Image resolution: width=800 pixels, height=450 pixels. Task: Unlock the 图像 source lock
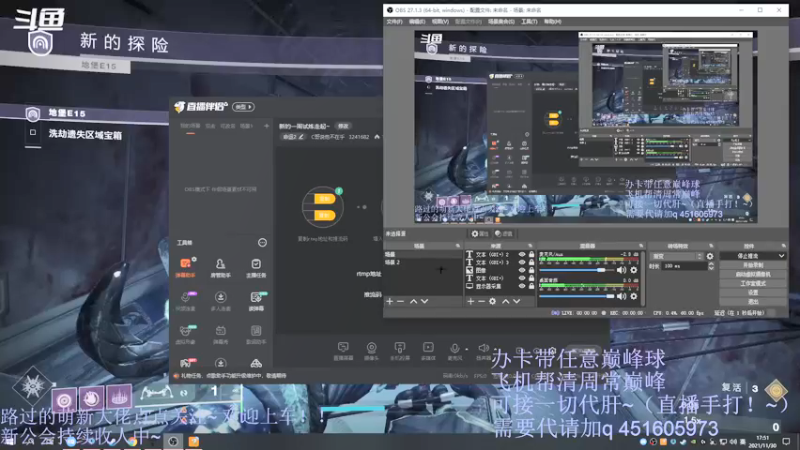coord(531,270)
